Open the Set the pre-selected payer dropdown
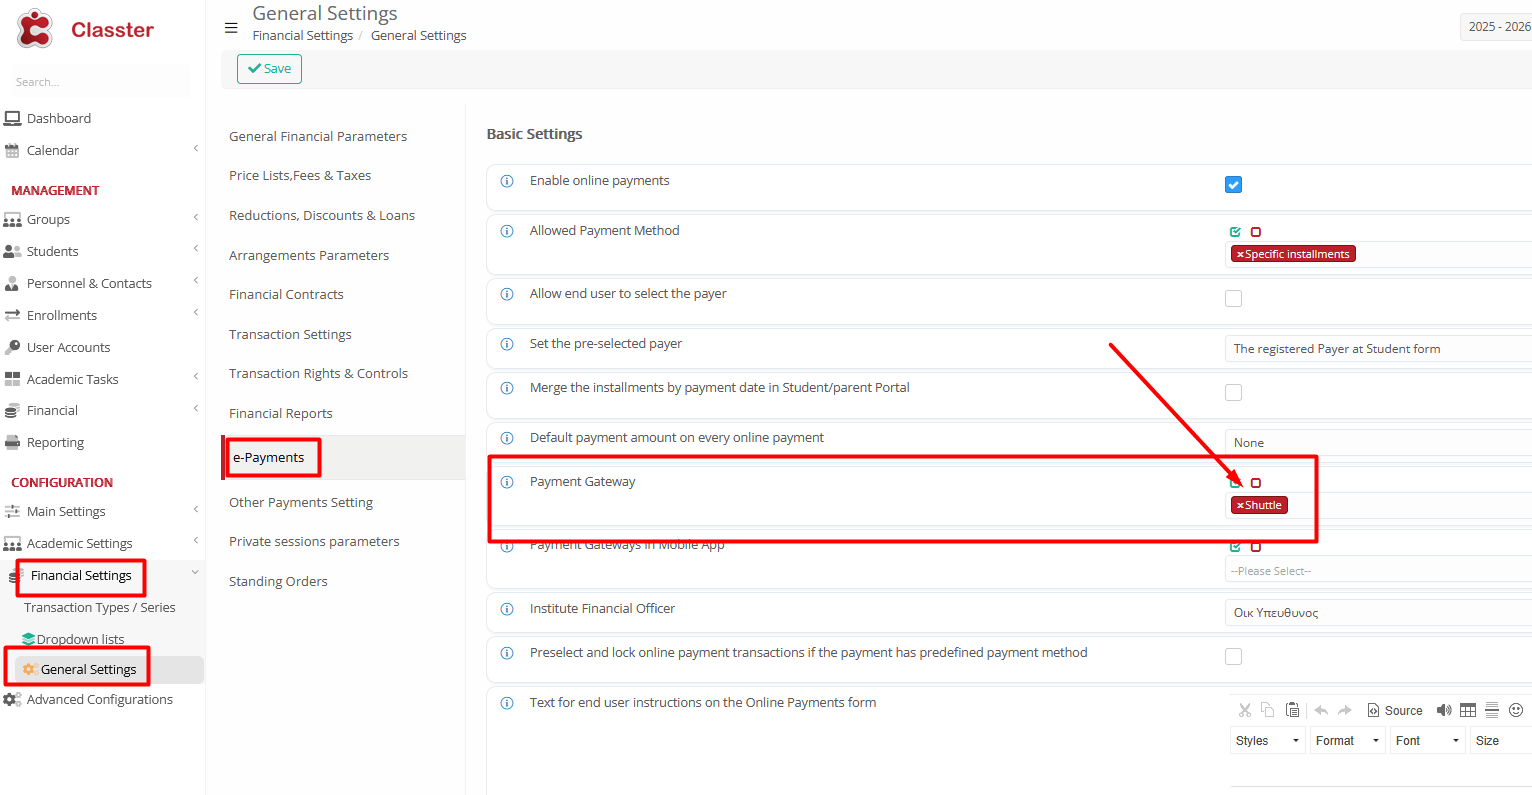The width and height of the screenshot is (1532, 795). (1376, 349)
